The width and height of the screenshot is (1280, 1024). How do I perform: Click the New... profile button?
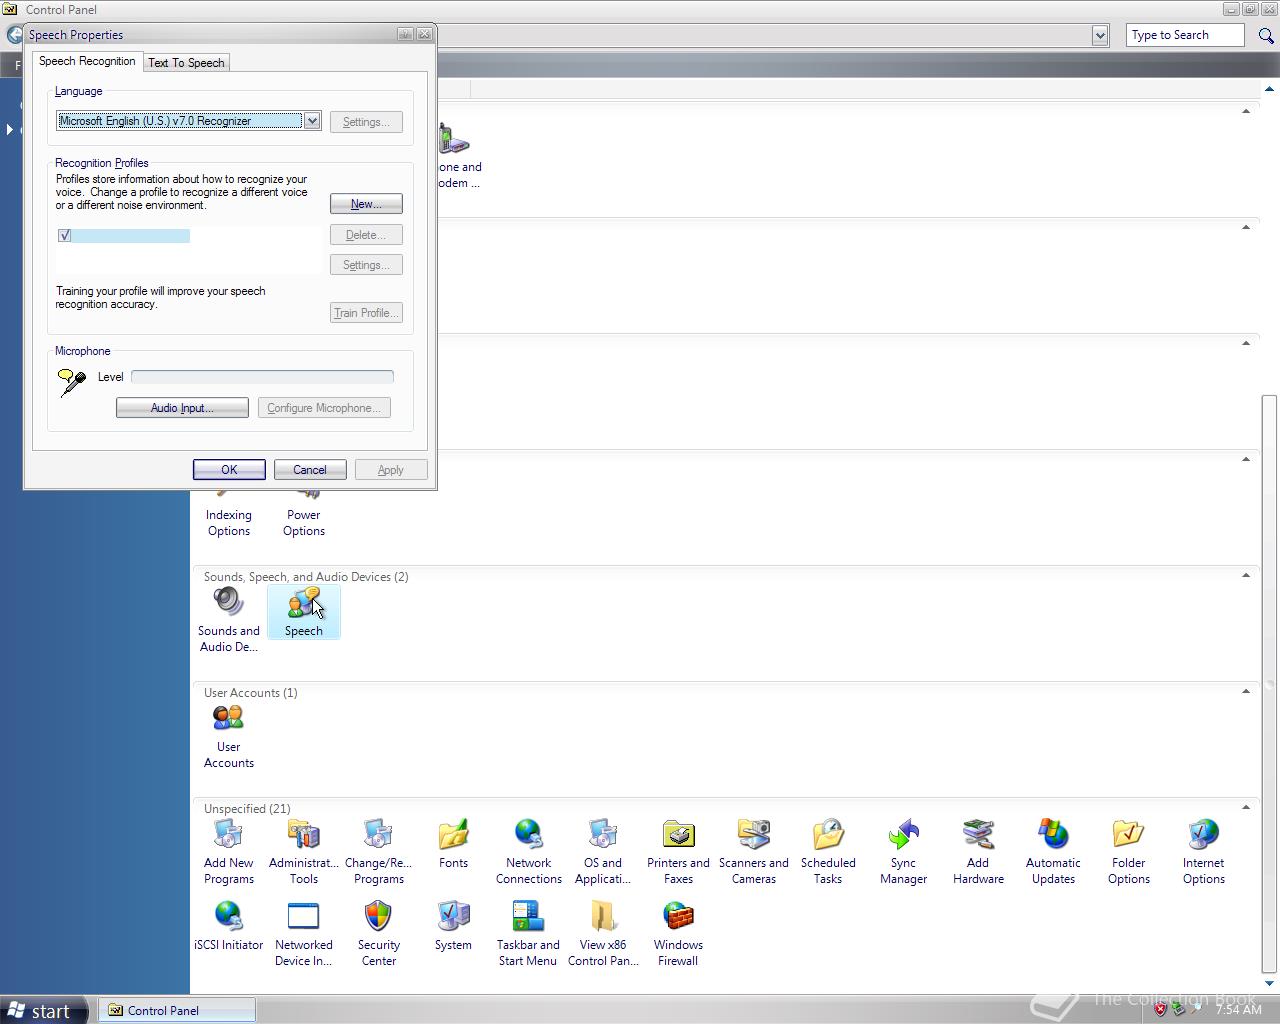[366, 204]
